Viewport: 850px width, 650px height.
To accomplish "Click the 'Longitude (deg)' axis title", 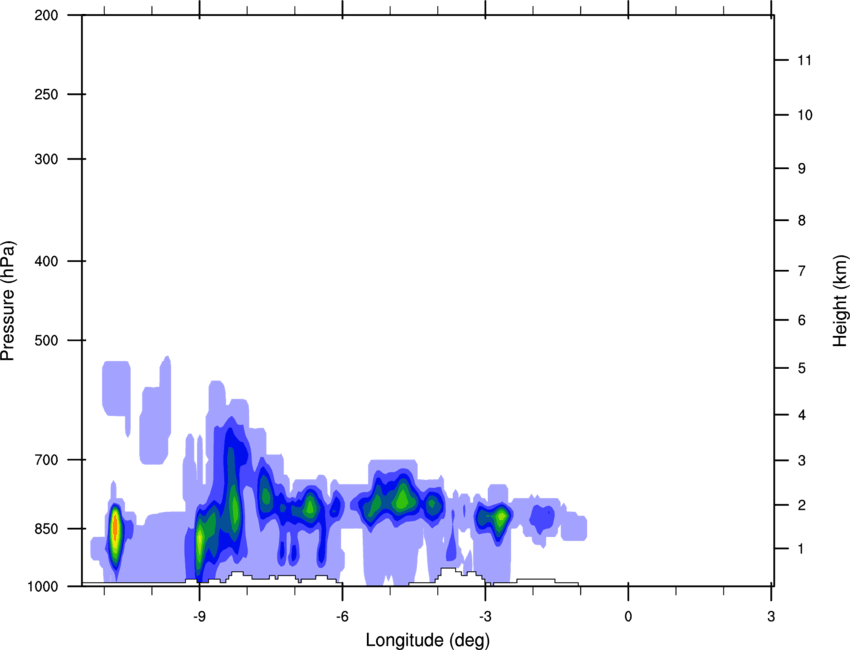I will 427,640.
